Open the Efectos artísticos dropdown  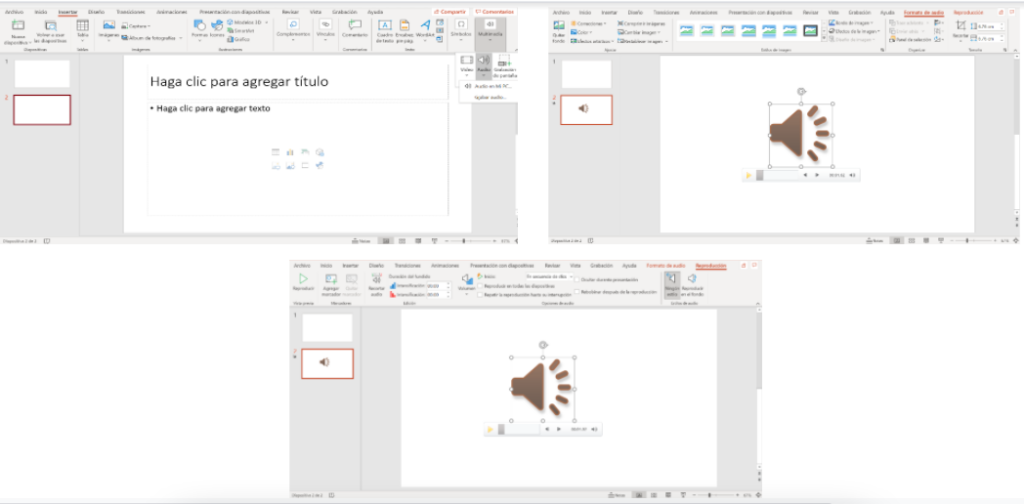592,40
